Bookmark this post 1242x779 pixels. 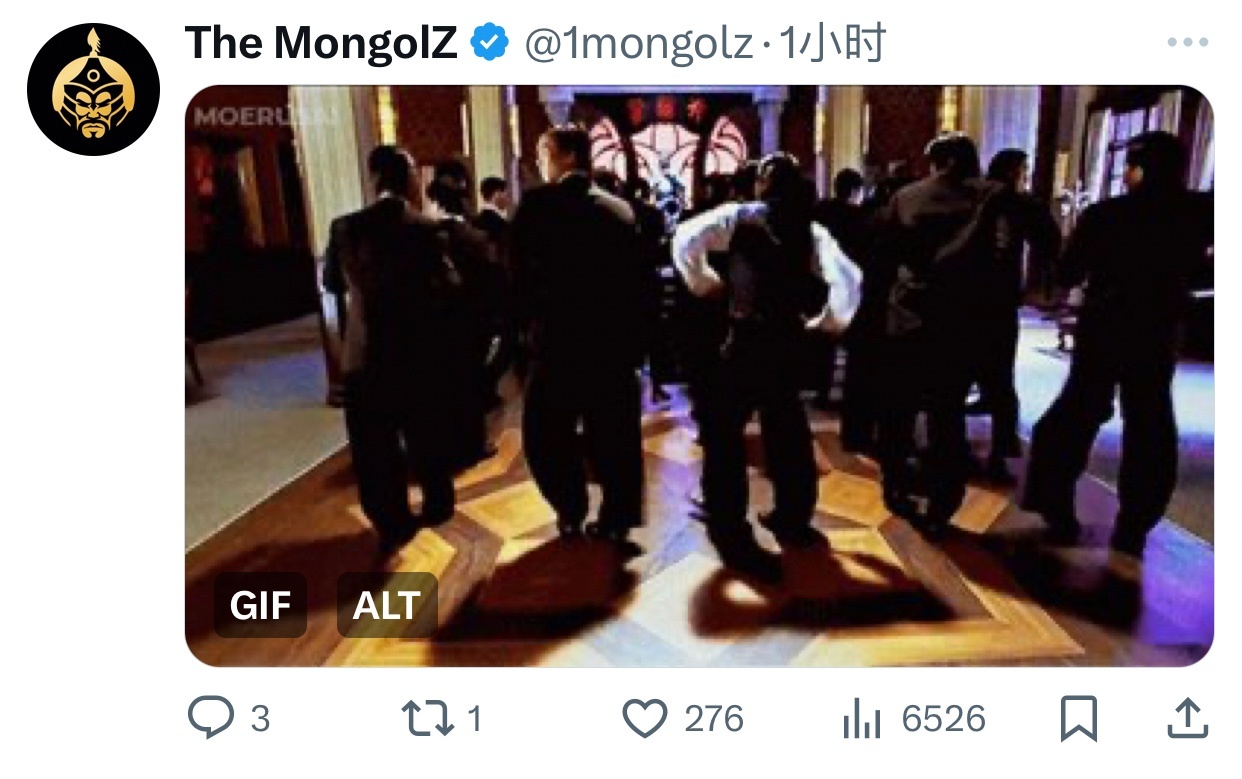[1078, 718]
